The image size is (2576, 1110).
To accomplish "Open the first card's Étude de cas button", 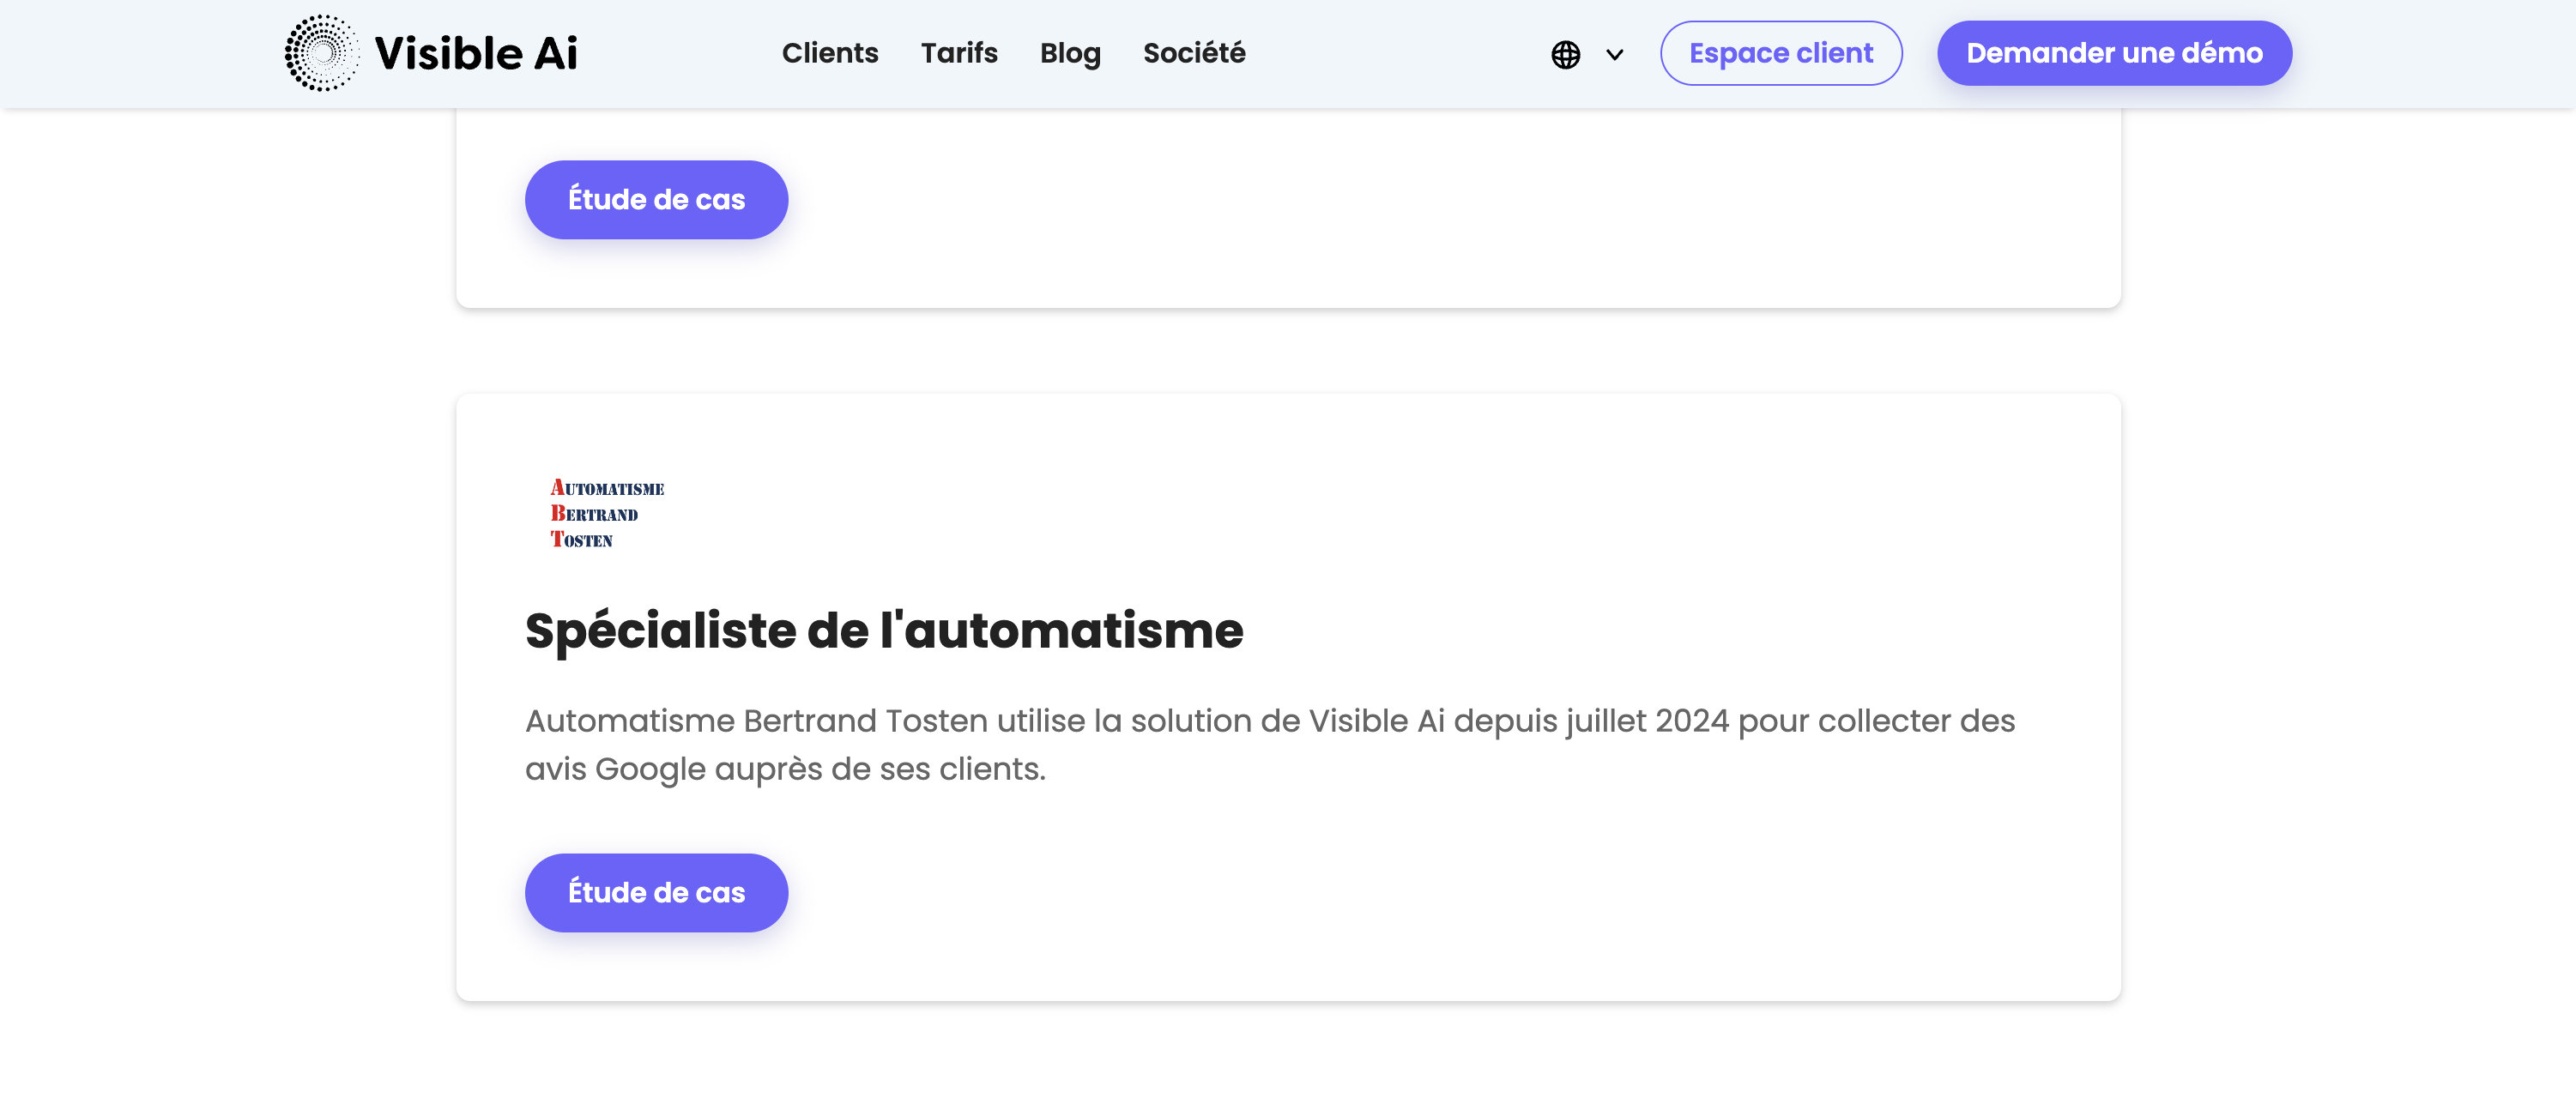I will point(656,199).
